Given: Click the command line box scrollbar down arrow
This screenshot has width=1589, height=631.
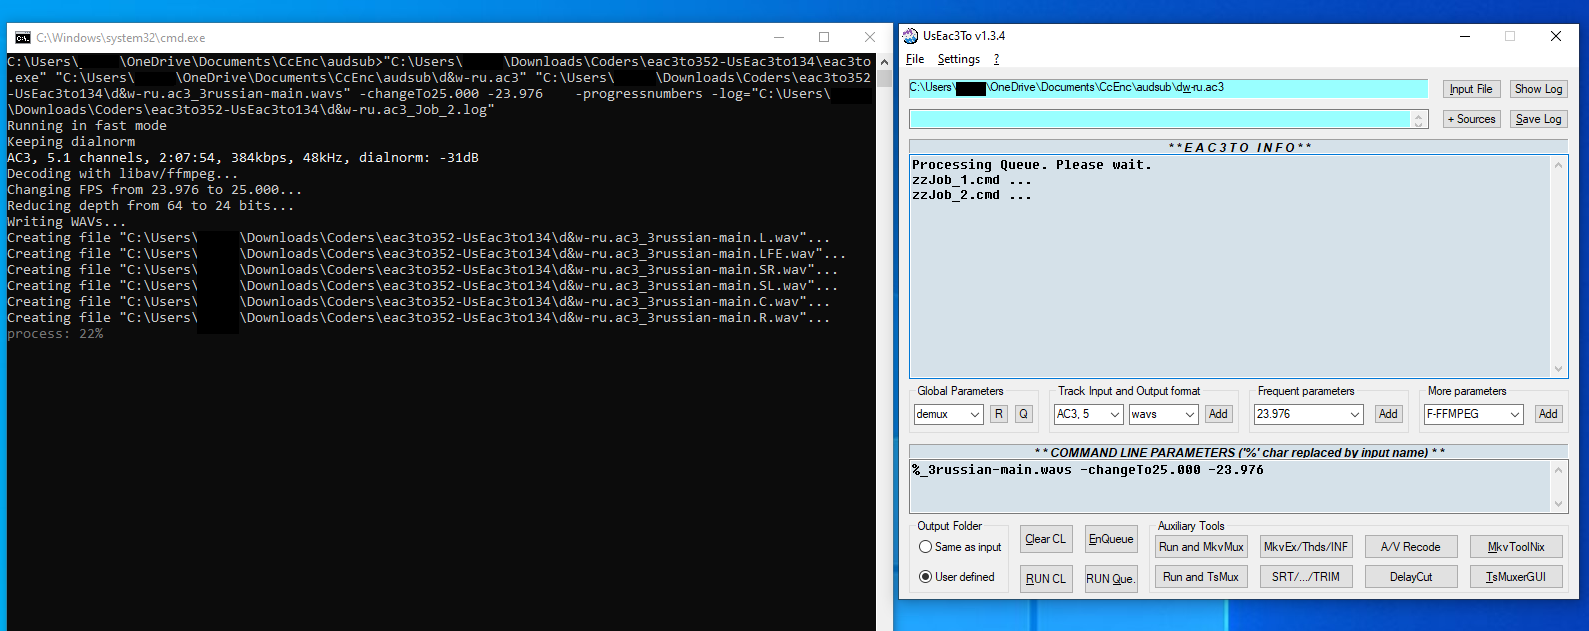Looking at the screenshot, I should (1558, 504).
